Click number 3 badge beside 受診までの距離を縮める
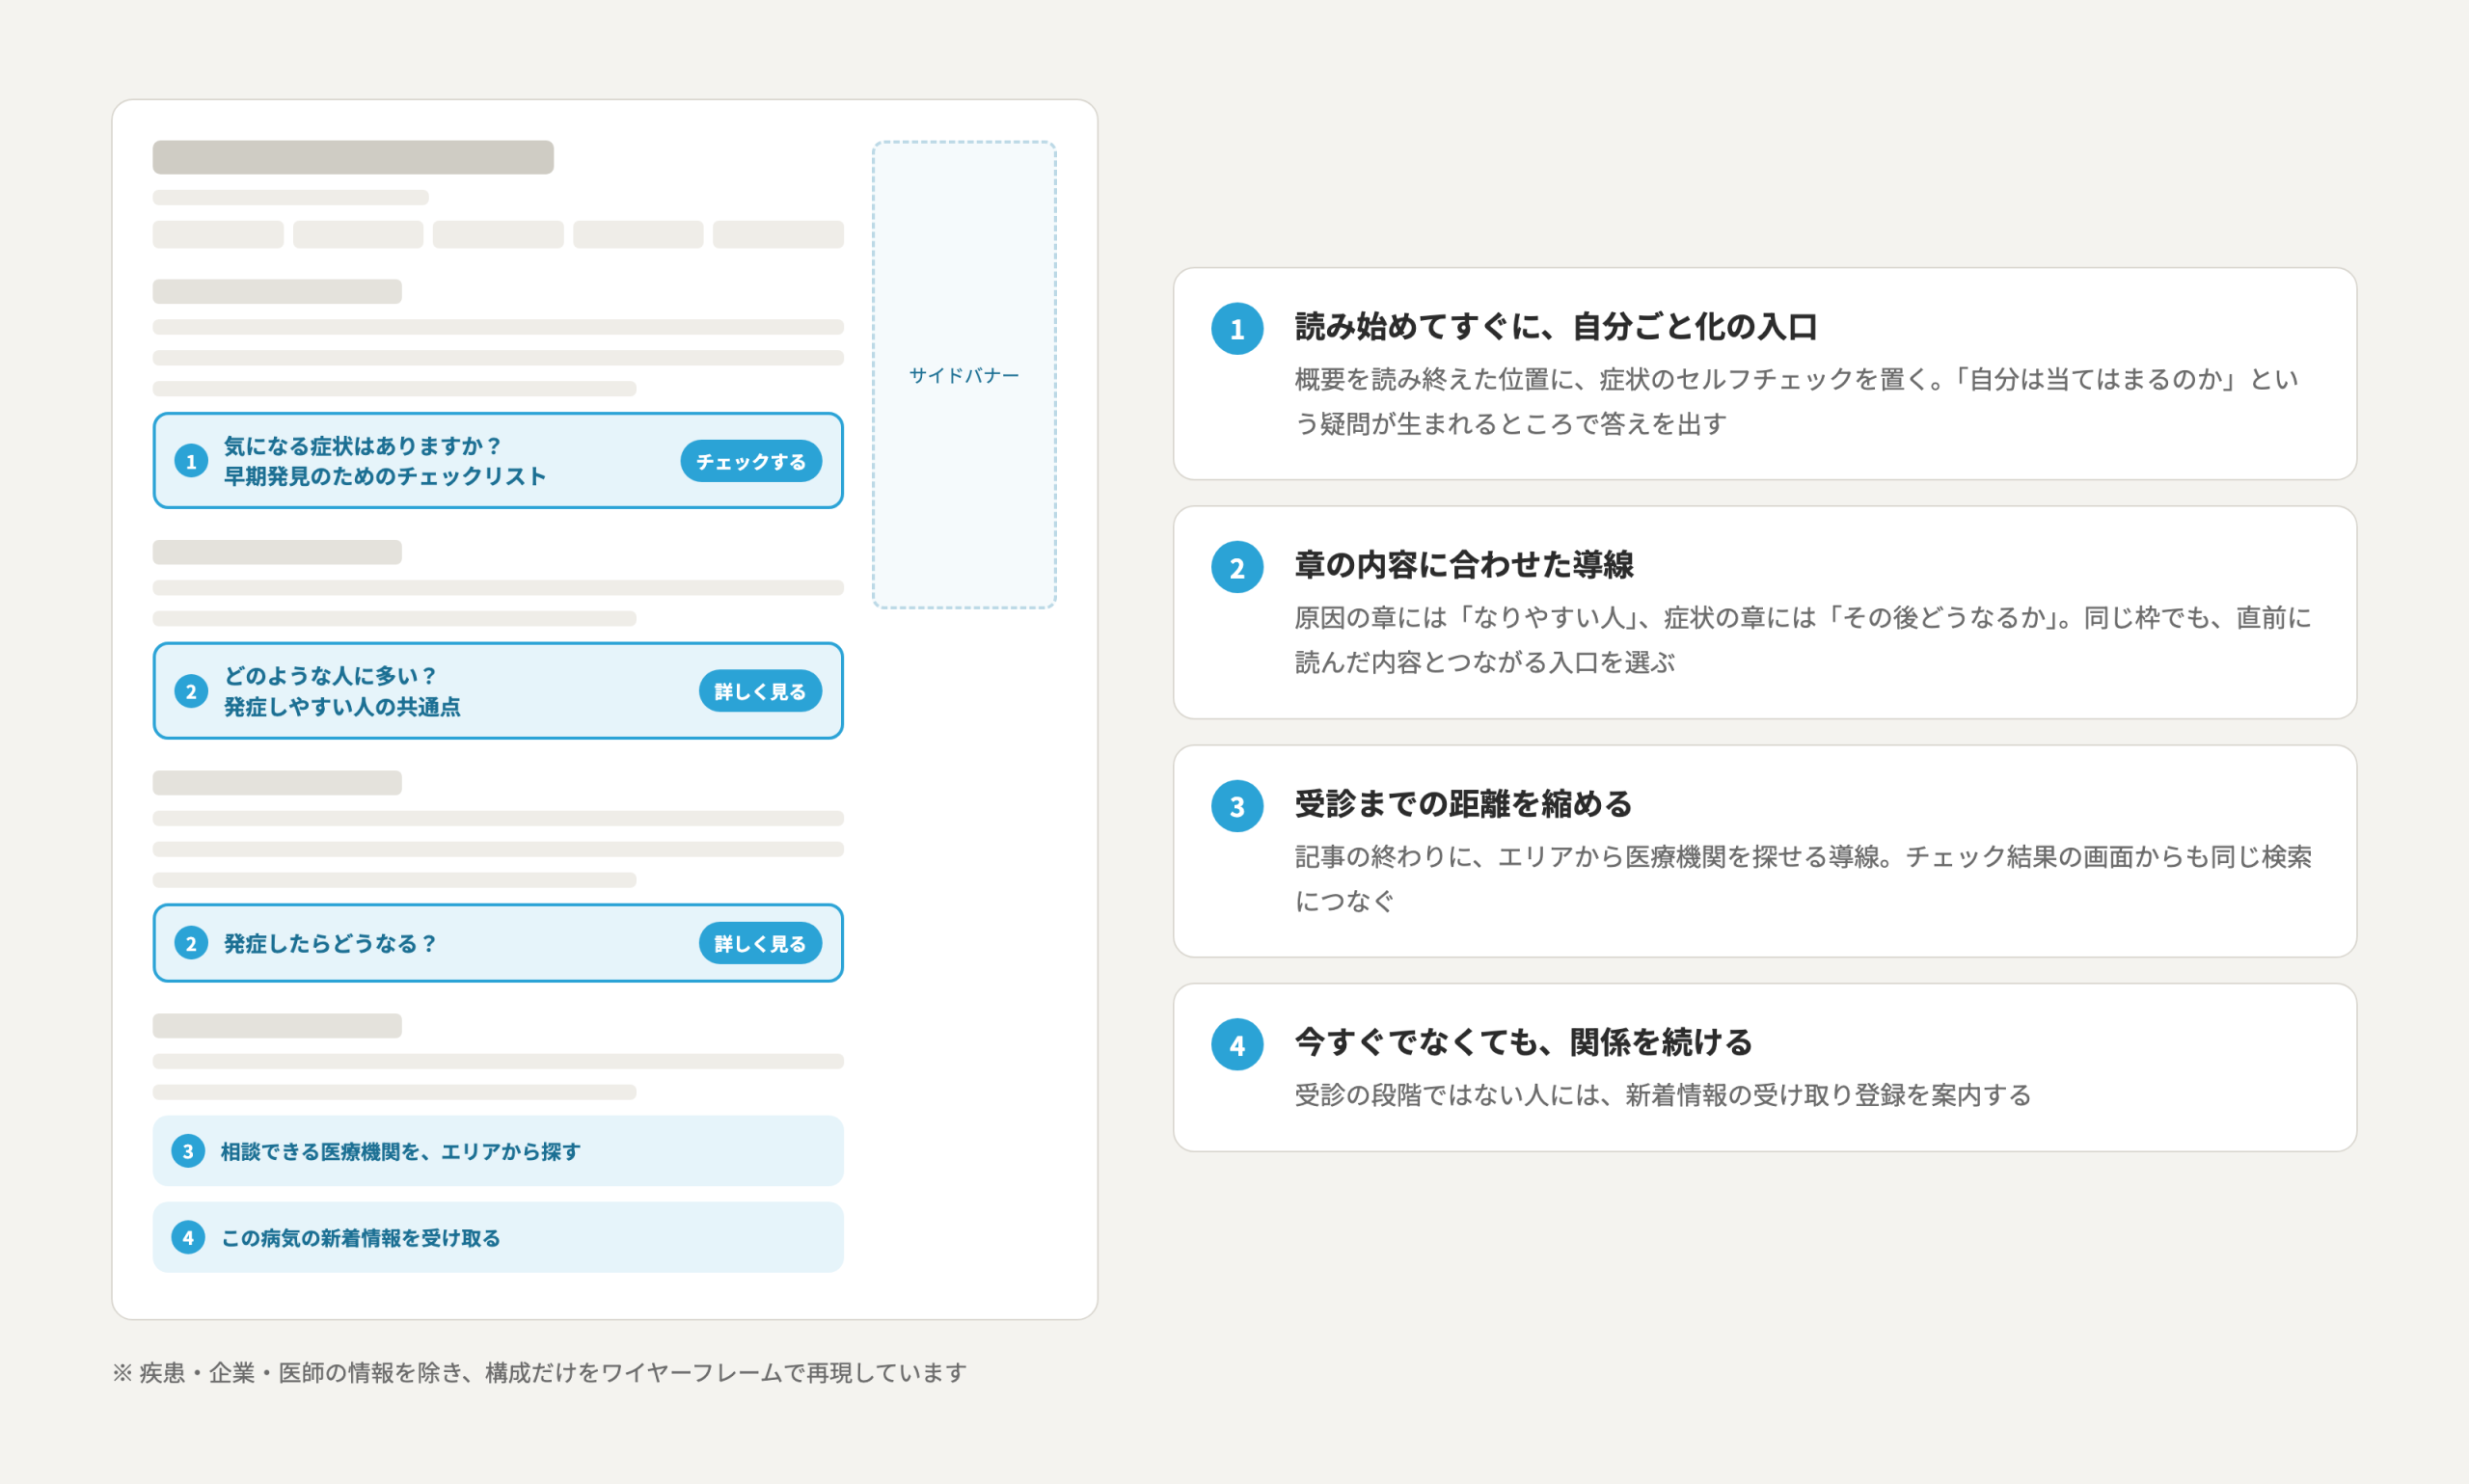The width and height of the screenshot is (2469, 1484). tap(1237, 806)
